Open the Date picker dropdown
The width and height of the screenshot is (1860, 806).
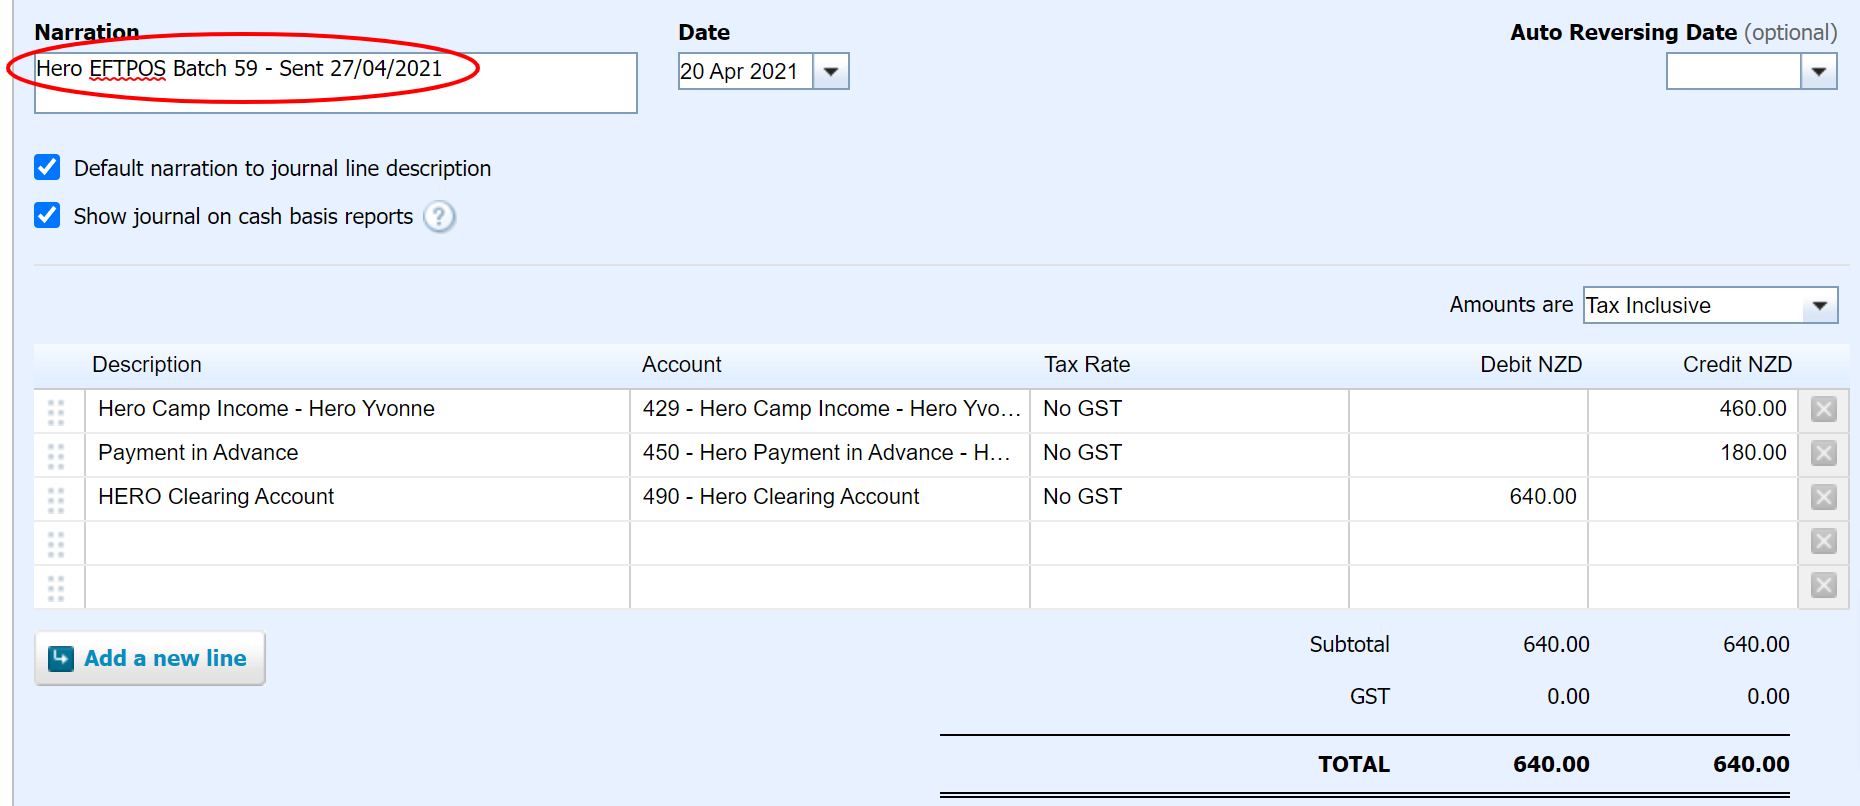point(830,71)
